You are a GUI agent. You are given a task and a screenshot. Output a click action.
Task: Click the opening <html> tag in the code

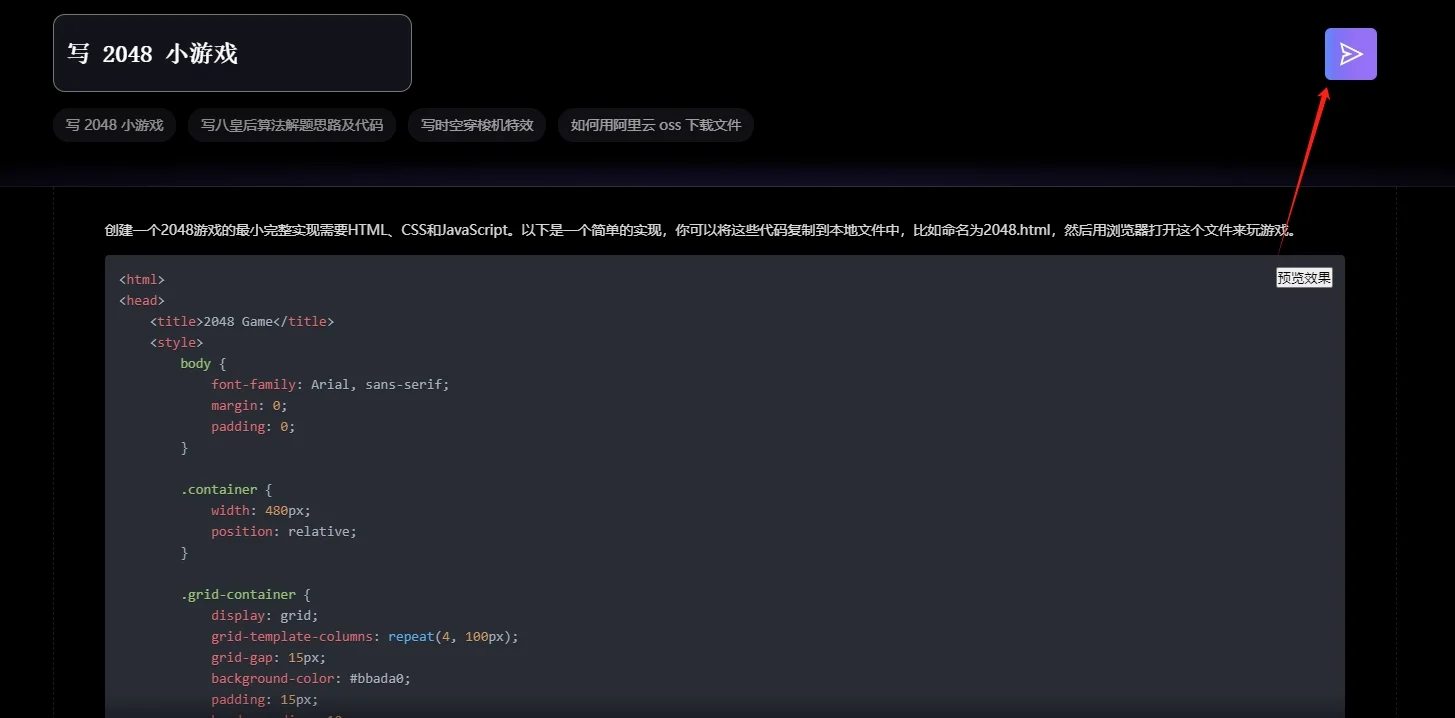coord(140,278)
